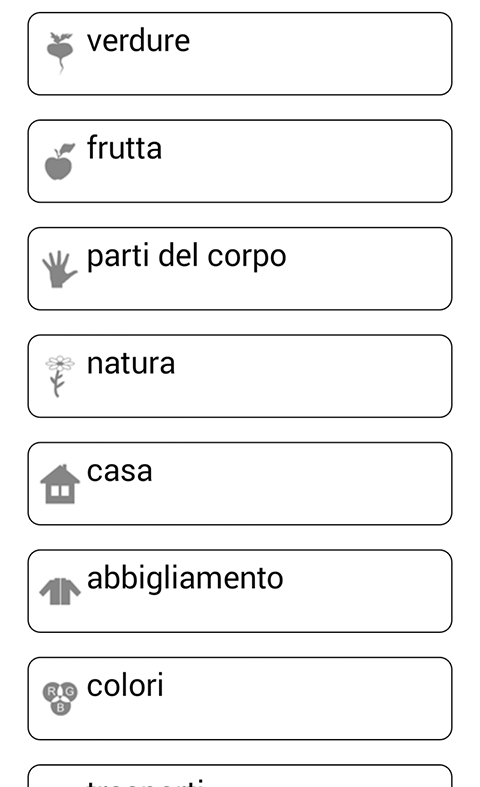Tap the apple icon beside frutta
The width and height of the screenshot is (480, 787).
[x=60, y=161]
